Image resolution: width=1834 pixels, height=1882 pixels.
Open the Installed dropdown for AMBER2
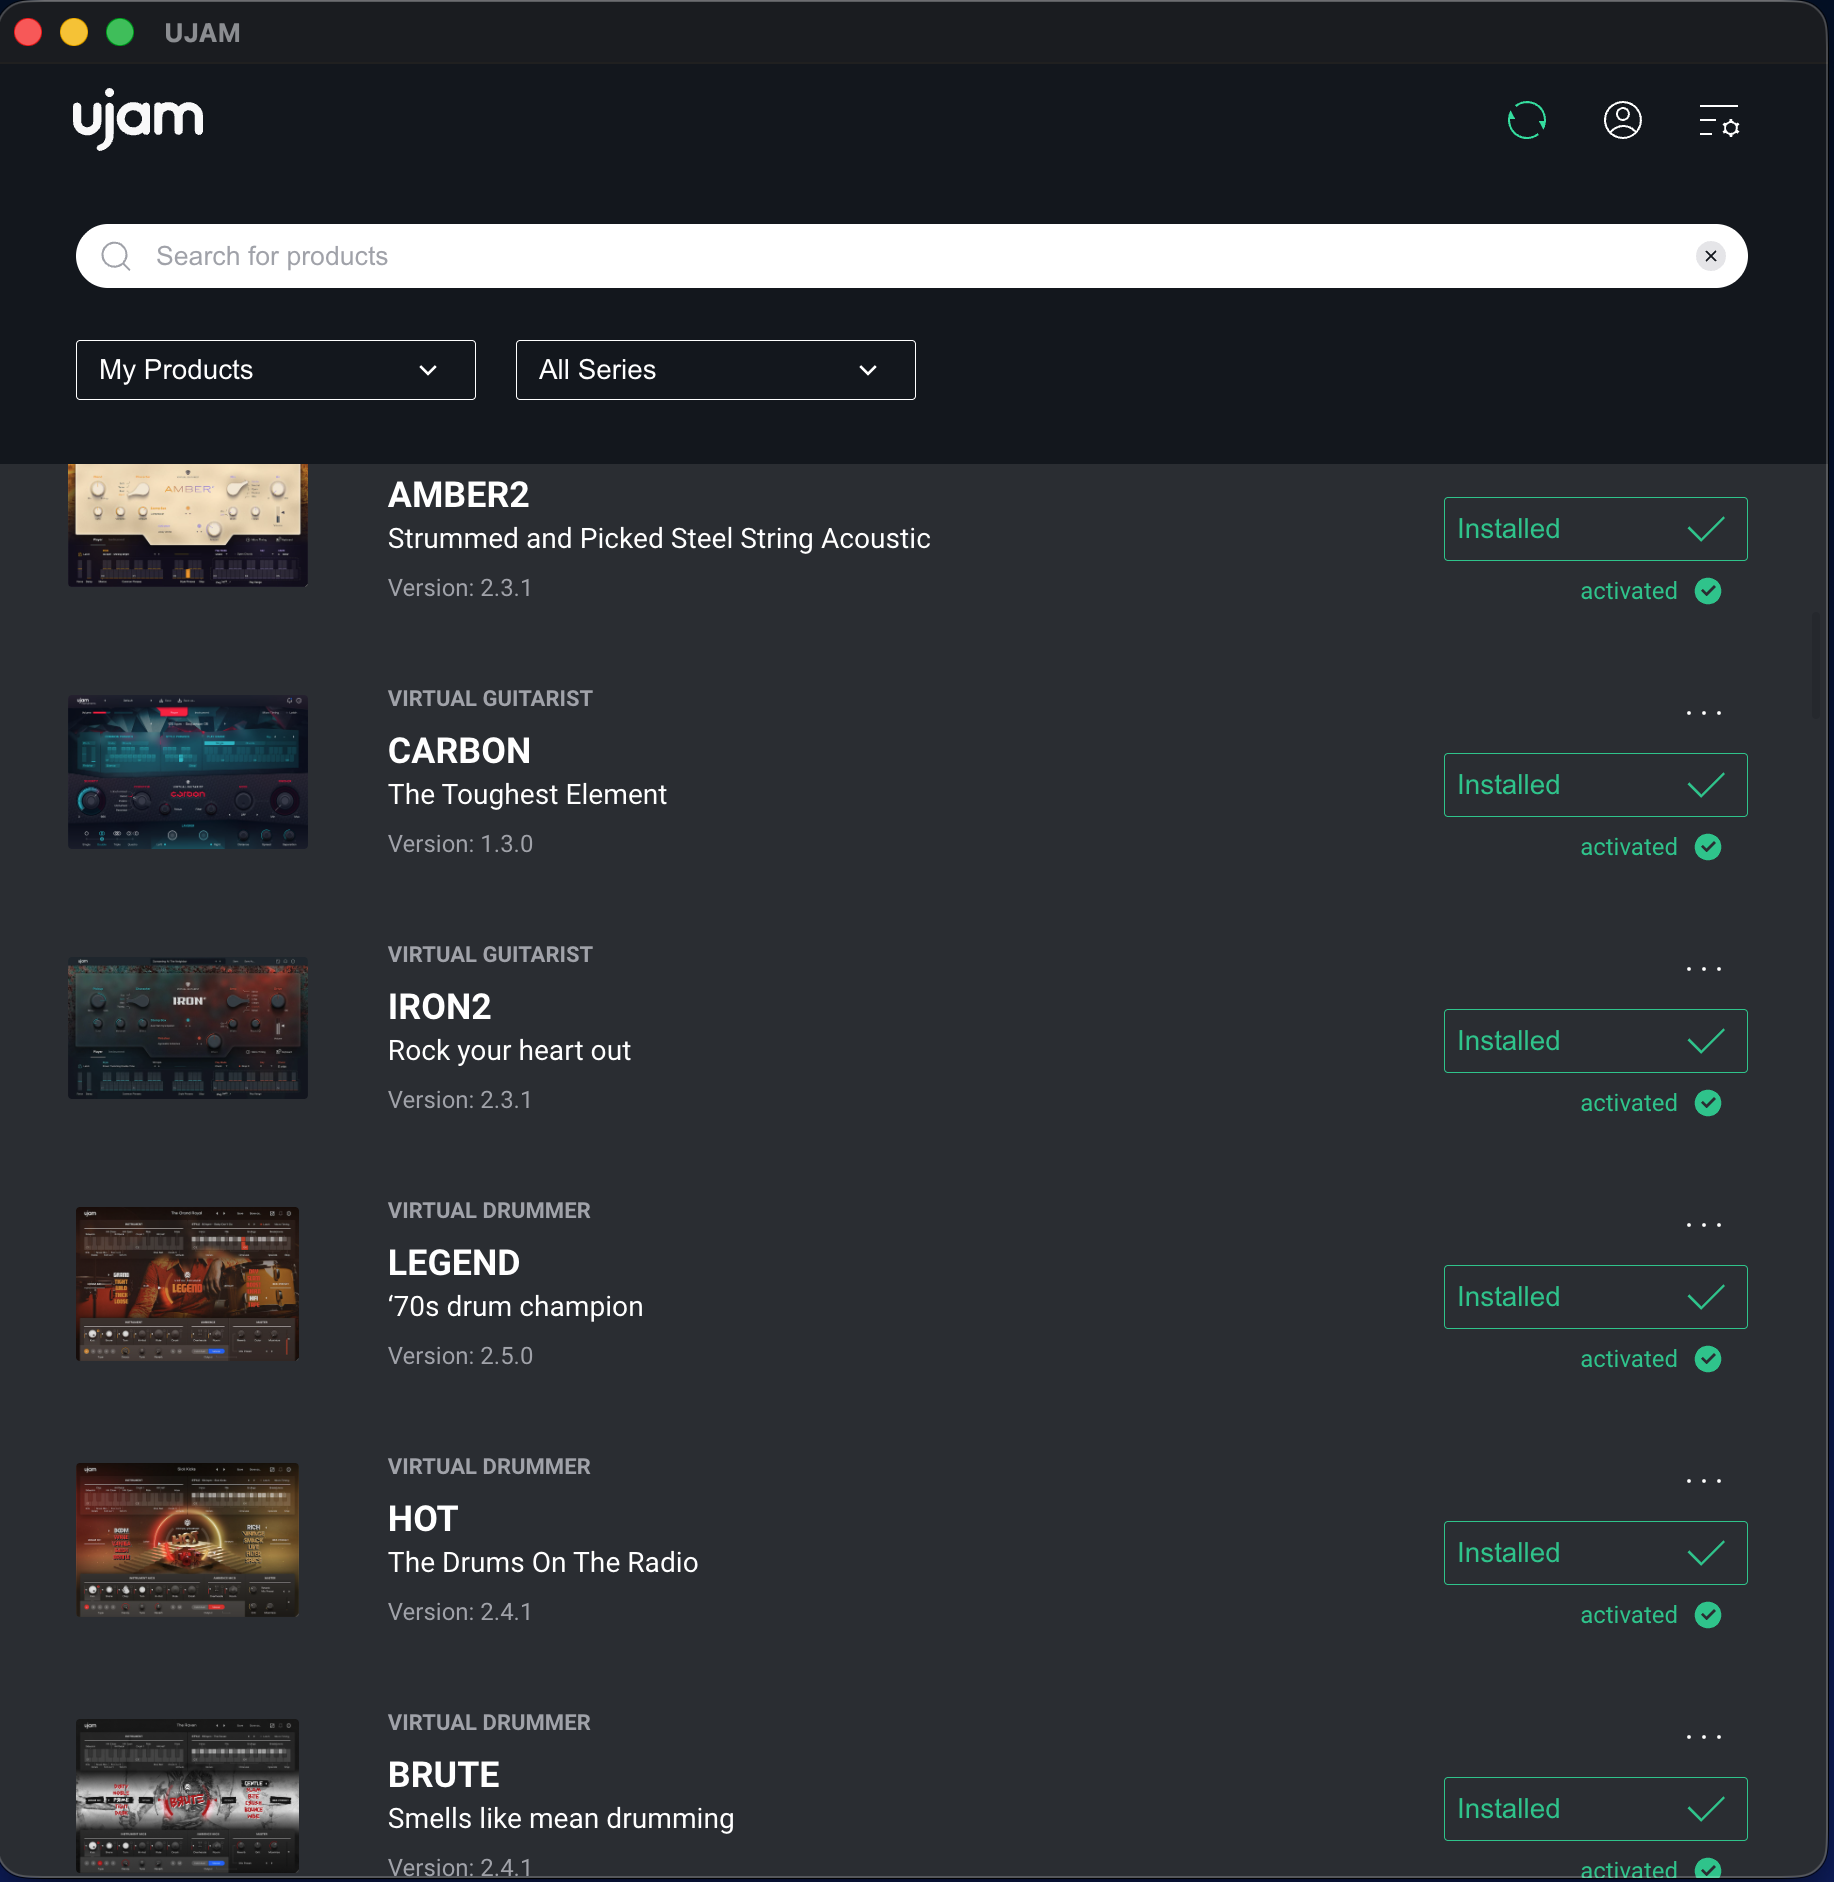[x=1596, y=529]
